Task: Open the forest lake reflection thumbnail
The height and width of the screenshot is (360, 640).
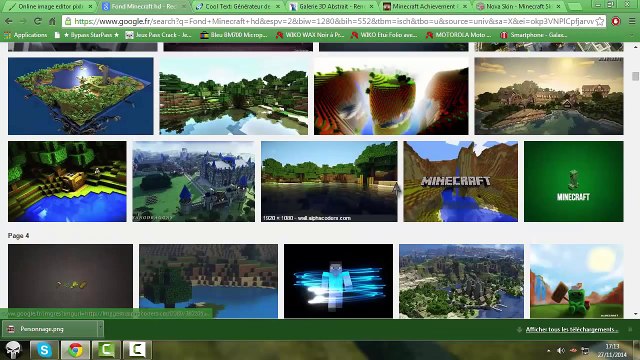Action: (x=233, y=96)
